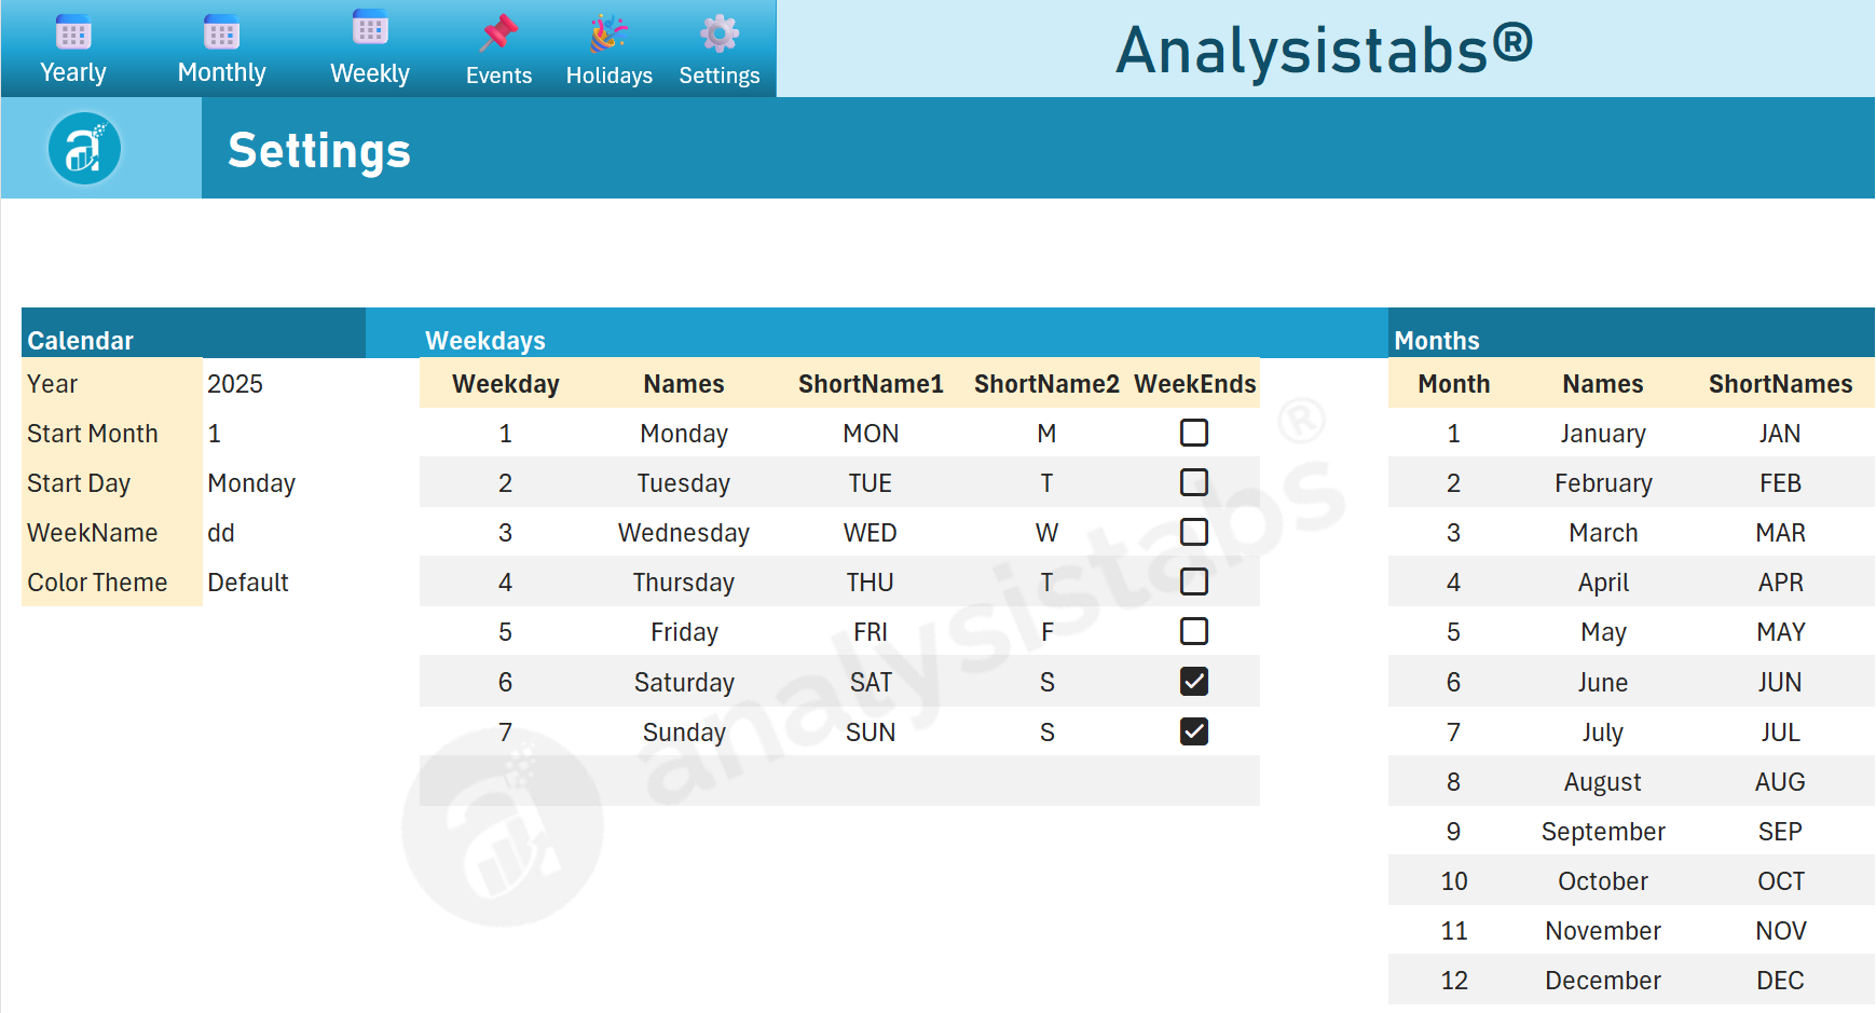Select the DEC short name cell
The height and width of the screenshot is (1013, 1876).
coord(1780,980)
